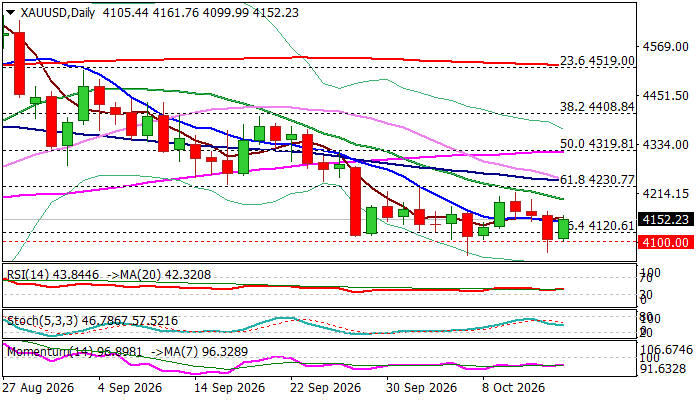Click the 30 Sep 2026 date label
This screenshot has height=400, width=700.
point(421,388)
